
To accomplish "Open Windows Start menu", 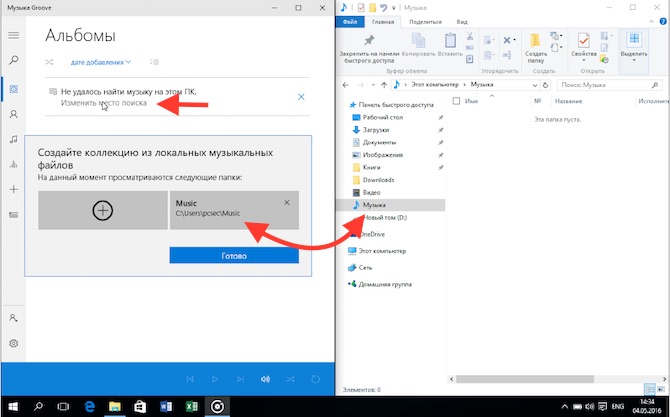I will [12, 406].
